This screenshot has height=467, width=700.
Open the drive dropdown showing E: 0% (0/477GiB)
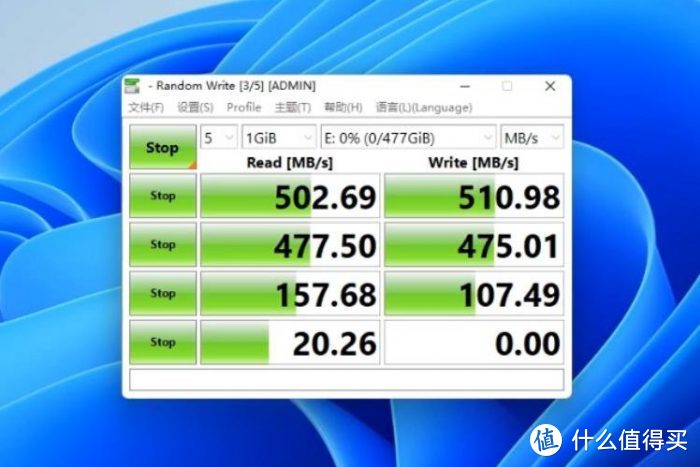[408, 138]
